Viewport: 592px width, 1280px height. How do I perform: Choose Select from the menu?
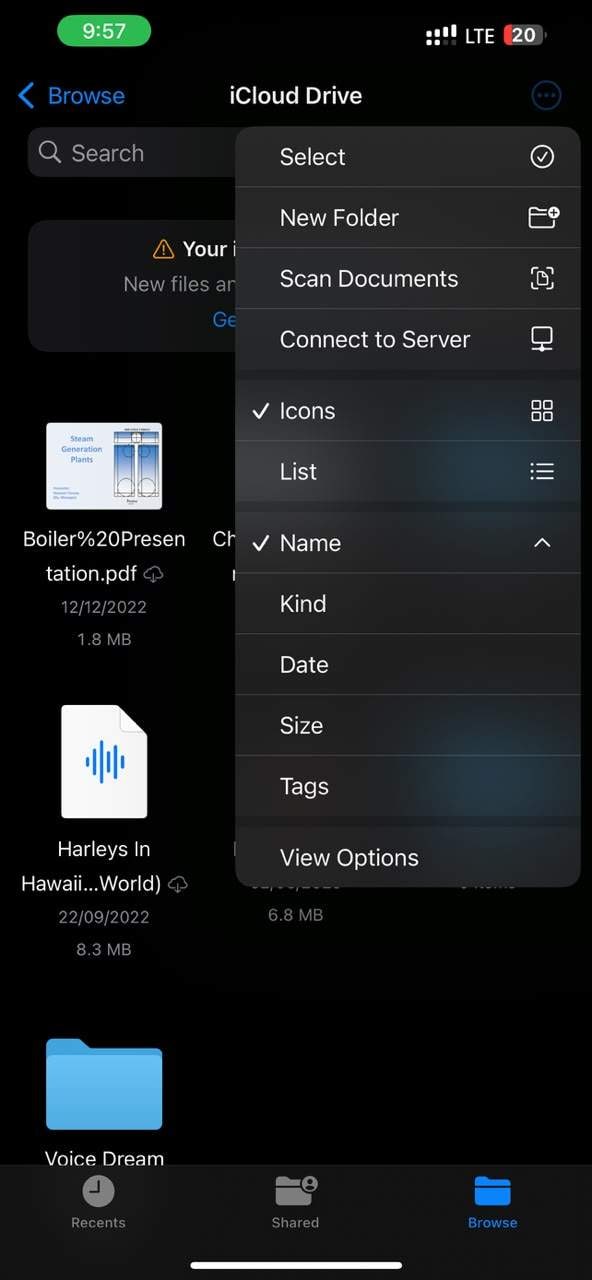click(x=408, y=157)
